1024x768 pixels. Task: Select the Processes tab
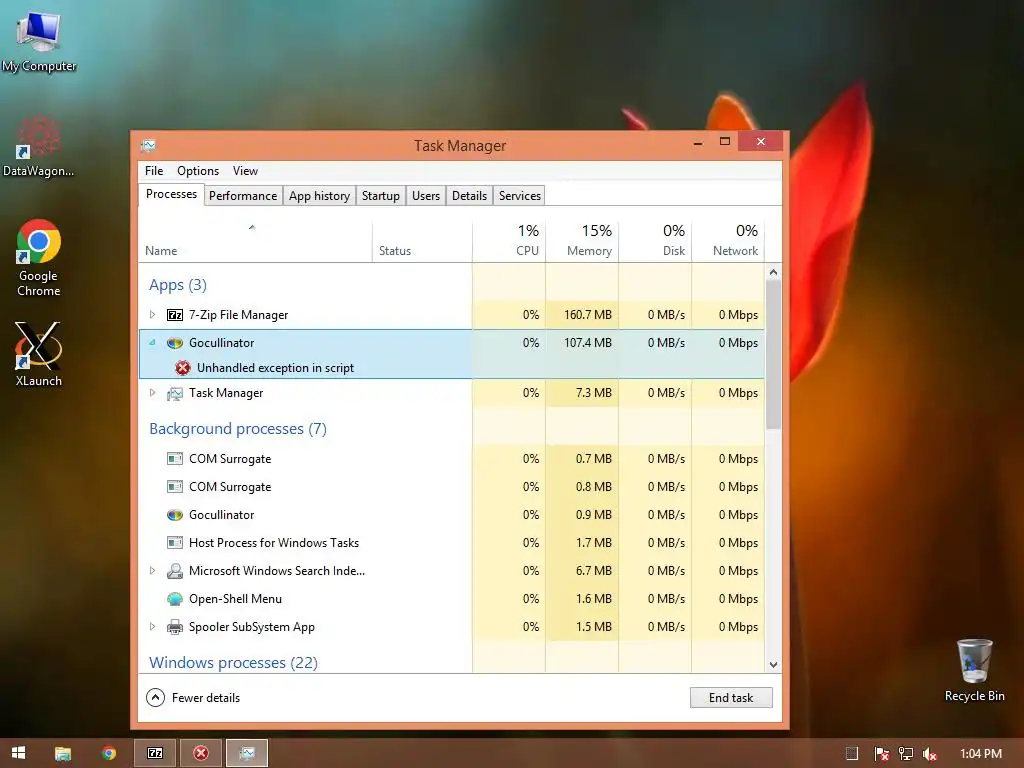(x=171, y=195)
